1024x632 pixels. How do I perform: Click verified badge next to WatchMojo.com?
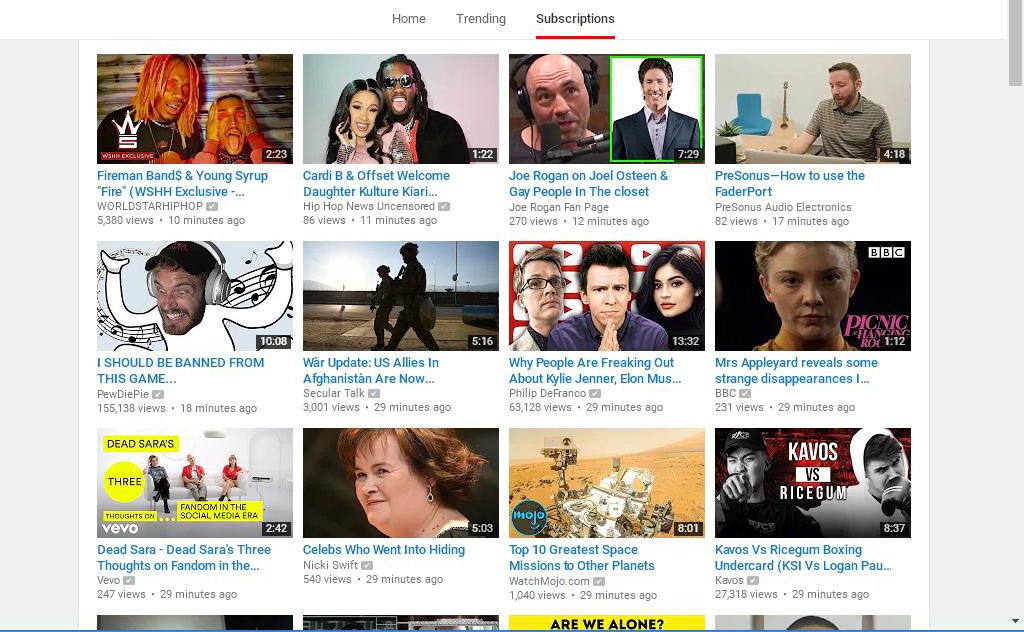(x=599, y=581)
